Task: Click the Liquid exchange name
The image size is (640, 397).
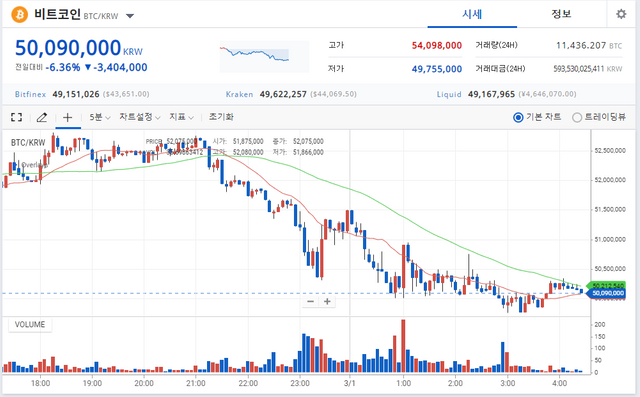Action: click(449, 94)
